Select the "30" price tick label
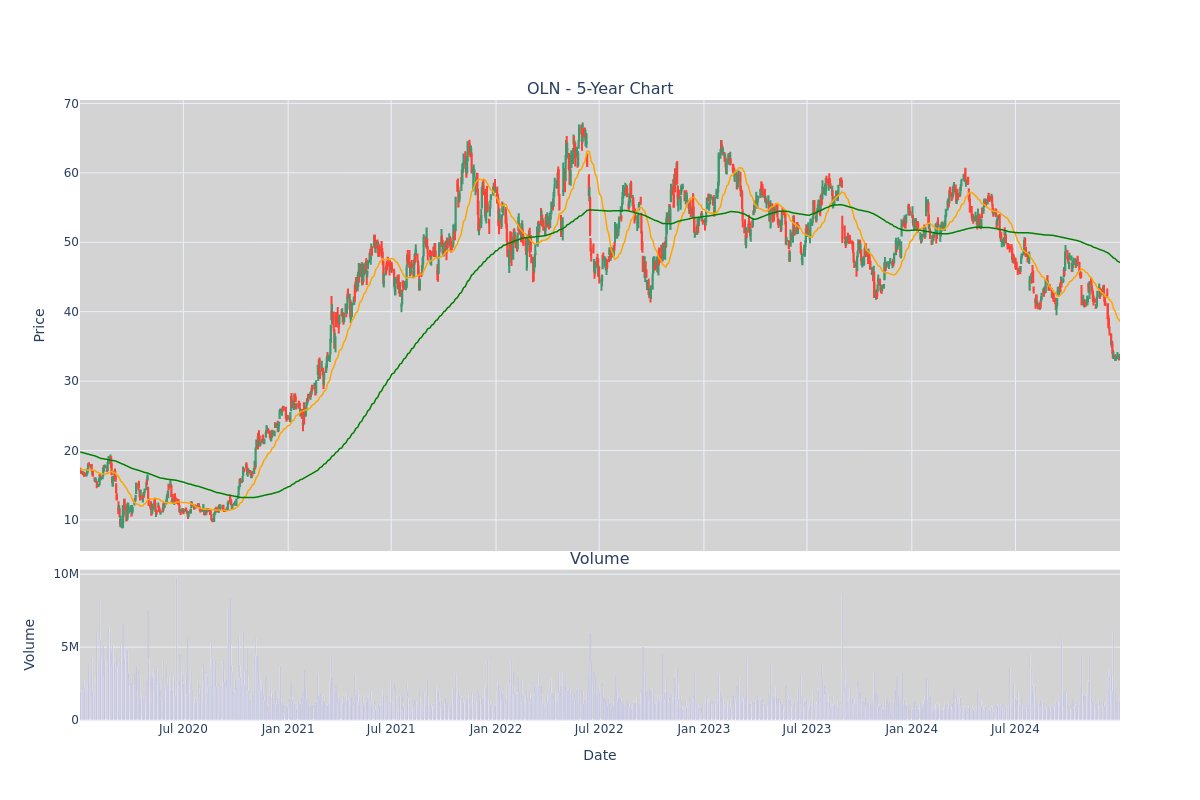 [x=71, y=381]
